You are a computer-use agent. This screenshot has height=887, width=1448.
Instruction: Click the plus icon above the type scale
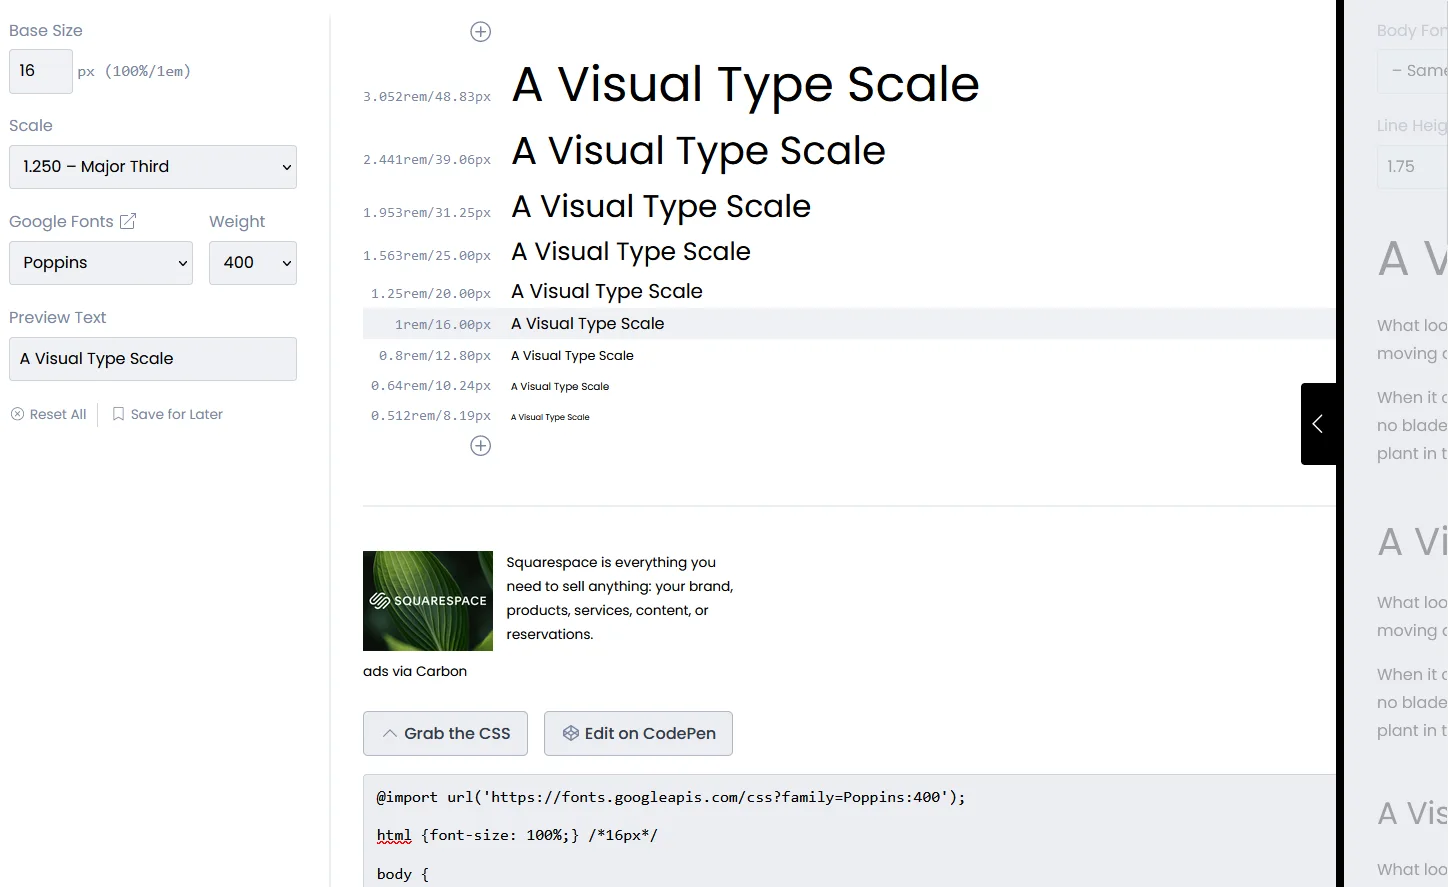[x=480, y=32]
